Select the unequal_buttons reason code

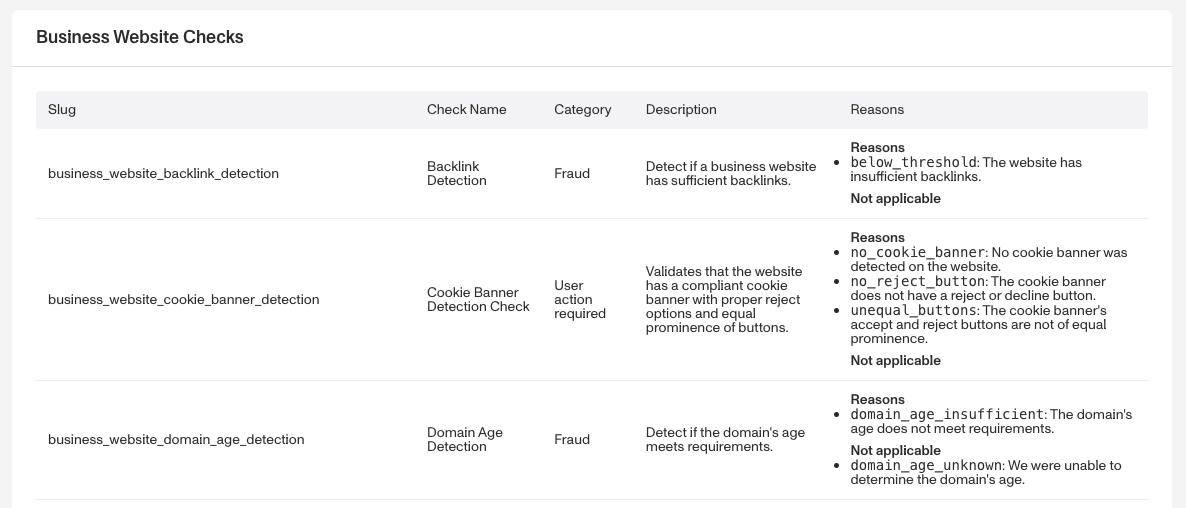point(913,311)
